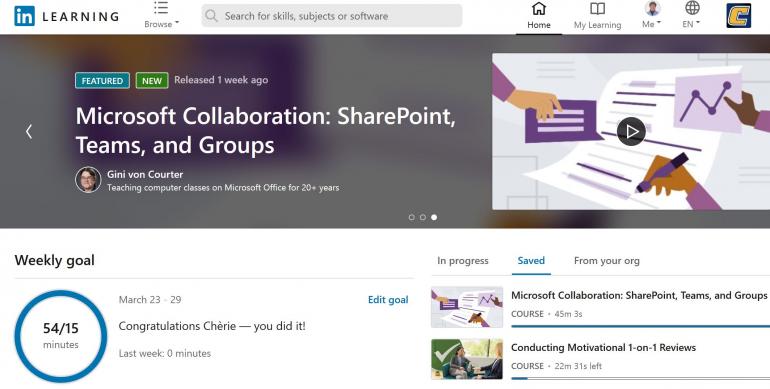Go to Home via house icon

539,9
